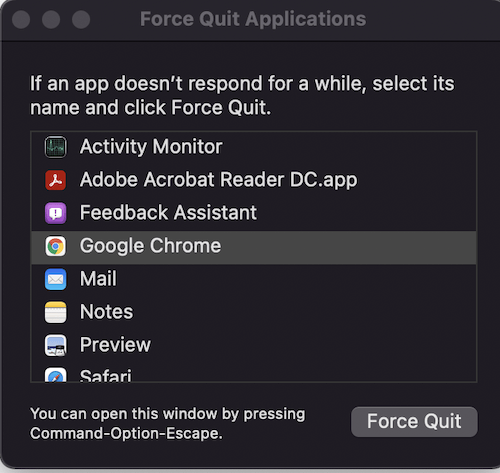Click the Google Chrome icon

55,246
